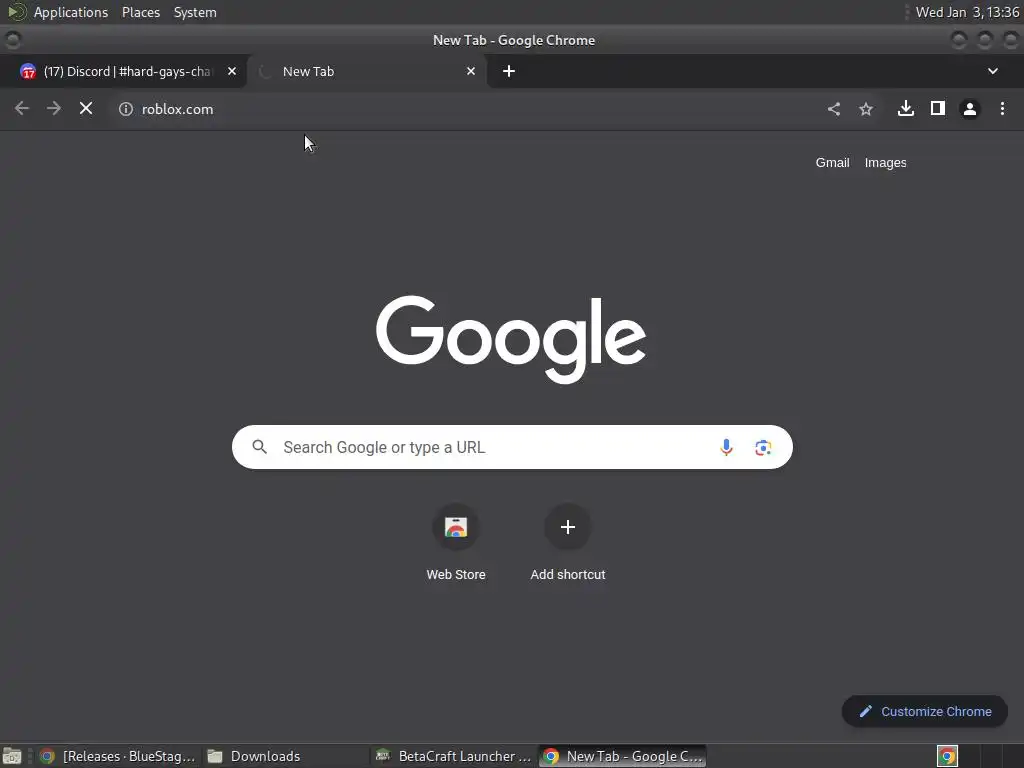The width and height of the screenshot is (1024, 768).
Task: Switch to Releases BlueStag taskbar window
Action: click(118, 756)
